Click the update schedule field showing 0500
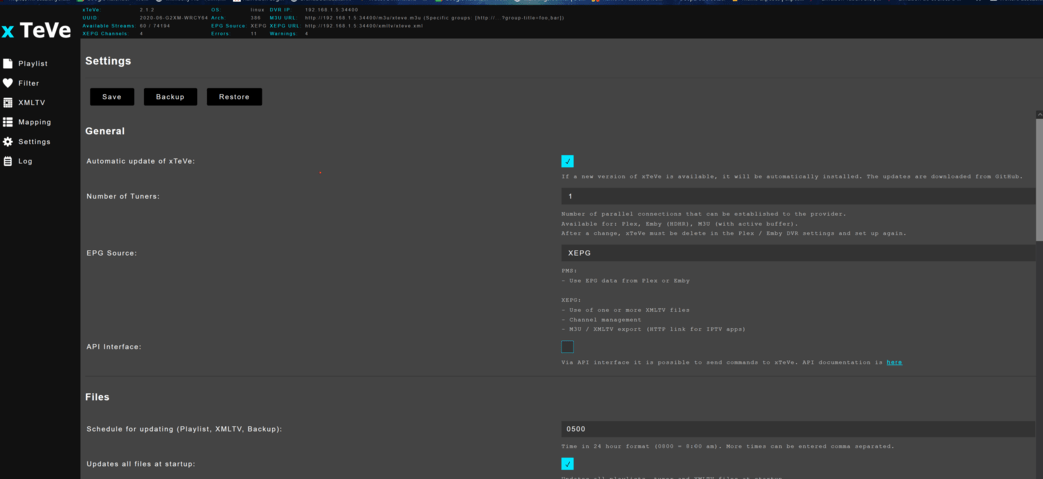The image size is (1043, 479). tap(798, 429)
